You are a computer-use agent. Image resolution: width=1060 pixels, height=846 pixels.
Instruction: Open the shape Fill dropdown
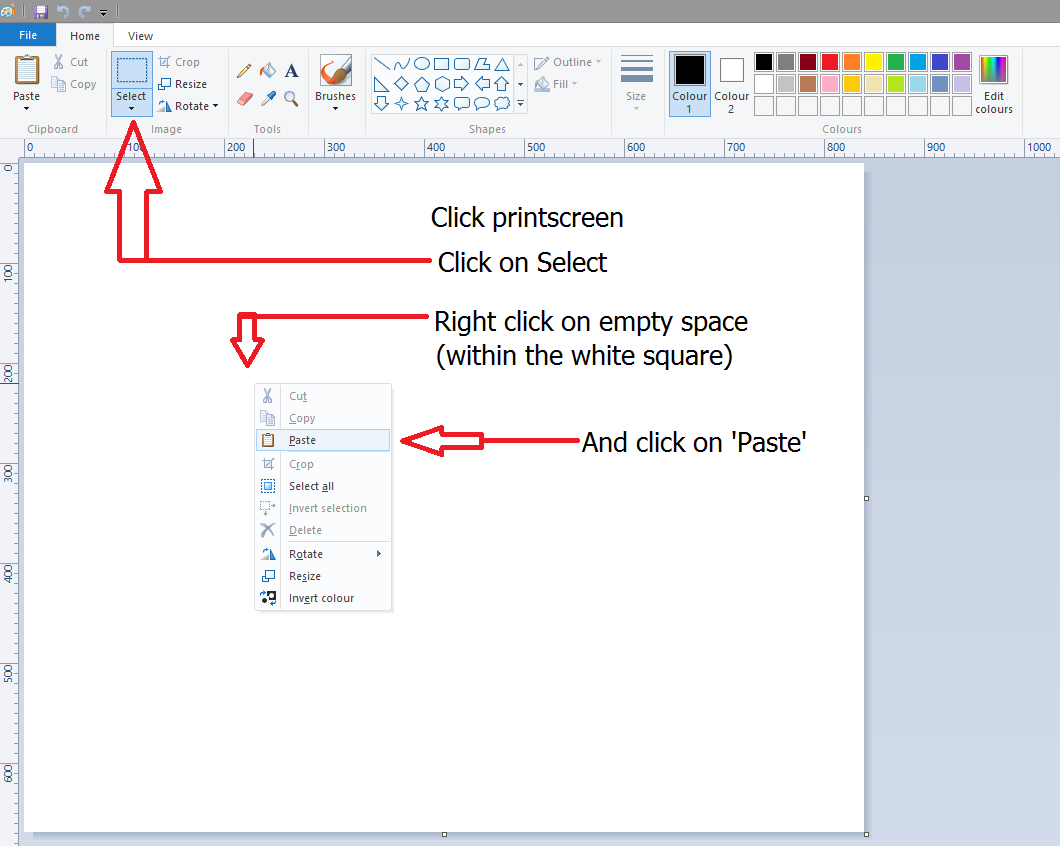[x=556, y=84]
